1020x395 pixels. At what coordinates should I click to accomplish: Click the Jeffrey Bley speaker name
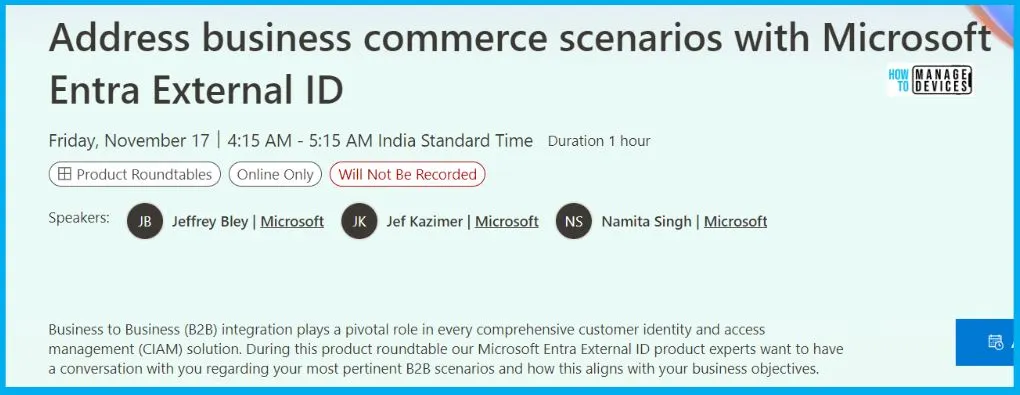tap(209, 221)
